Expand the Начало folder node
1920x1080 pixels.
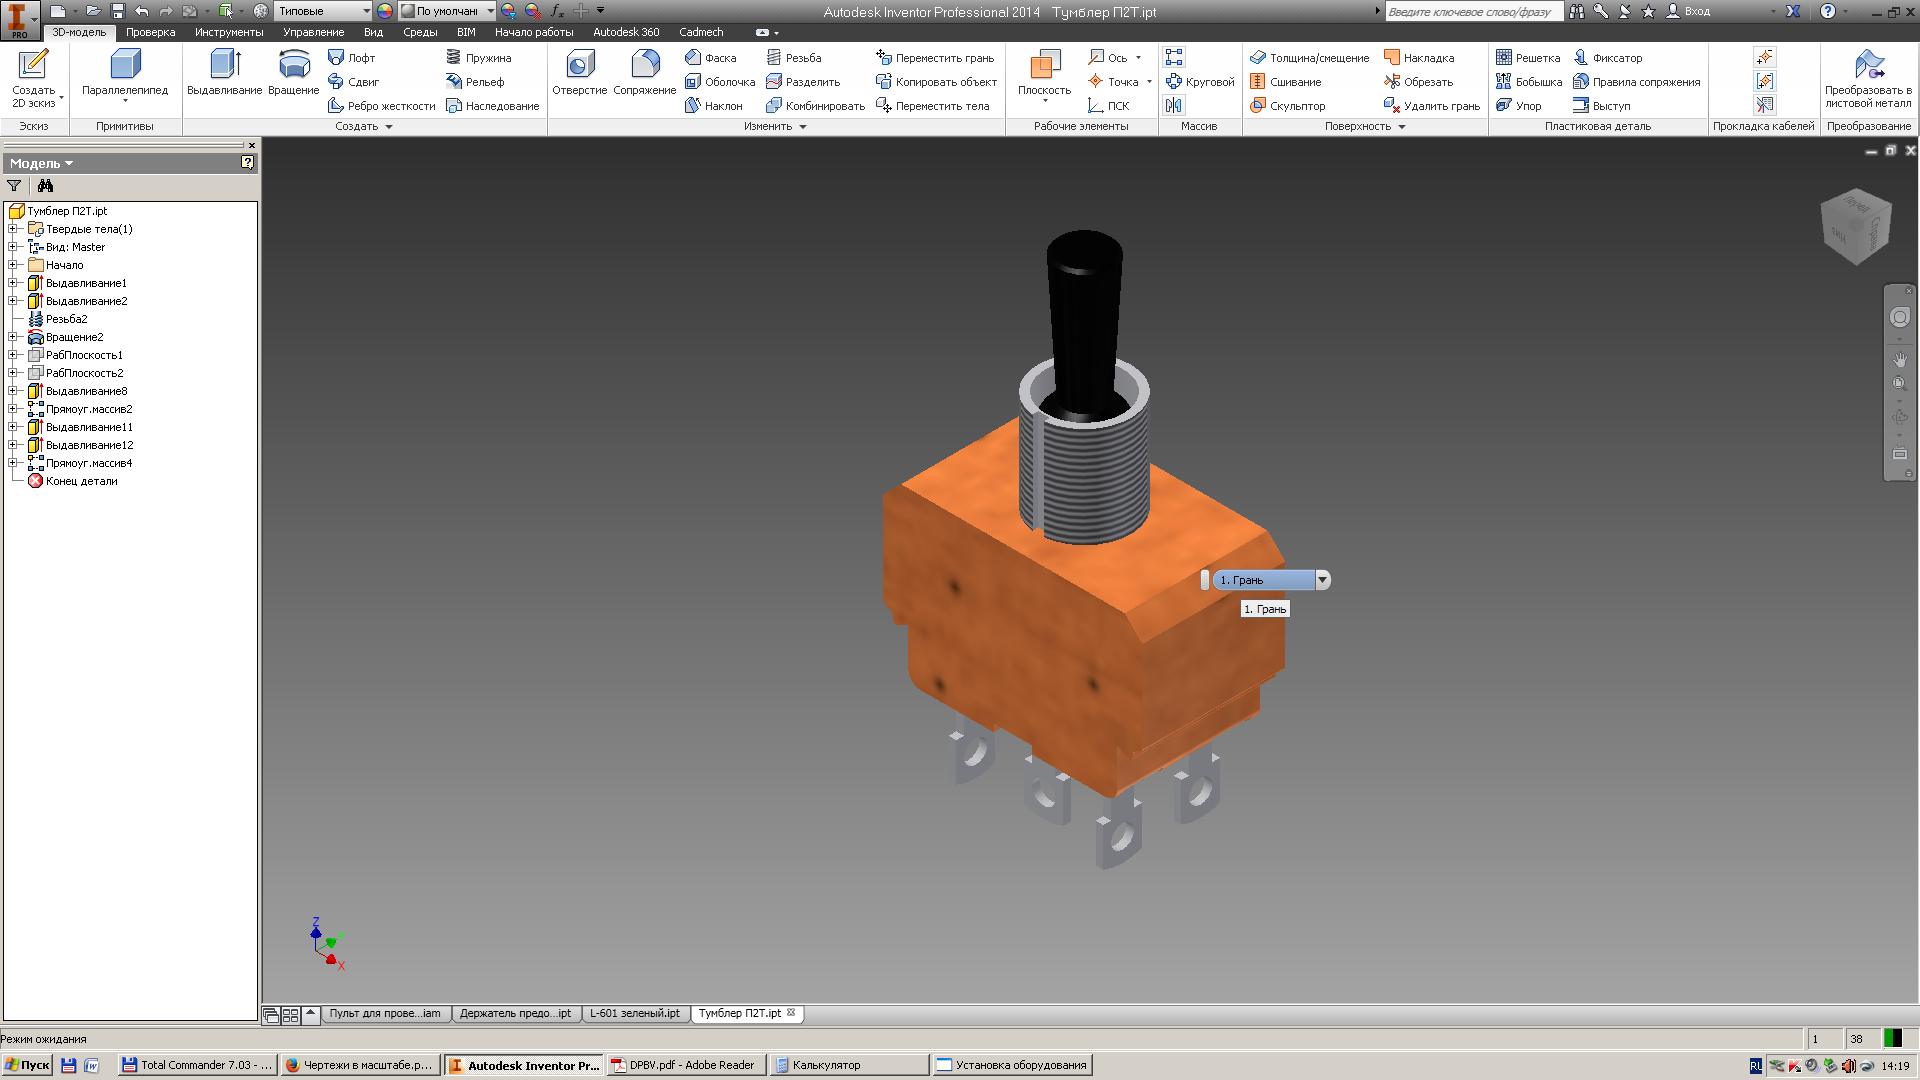[x=13, y=265]
